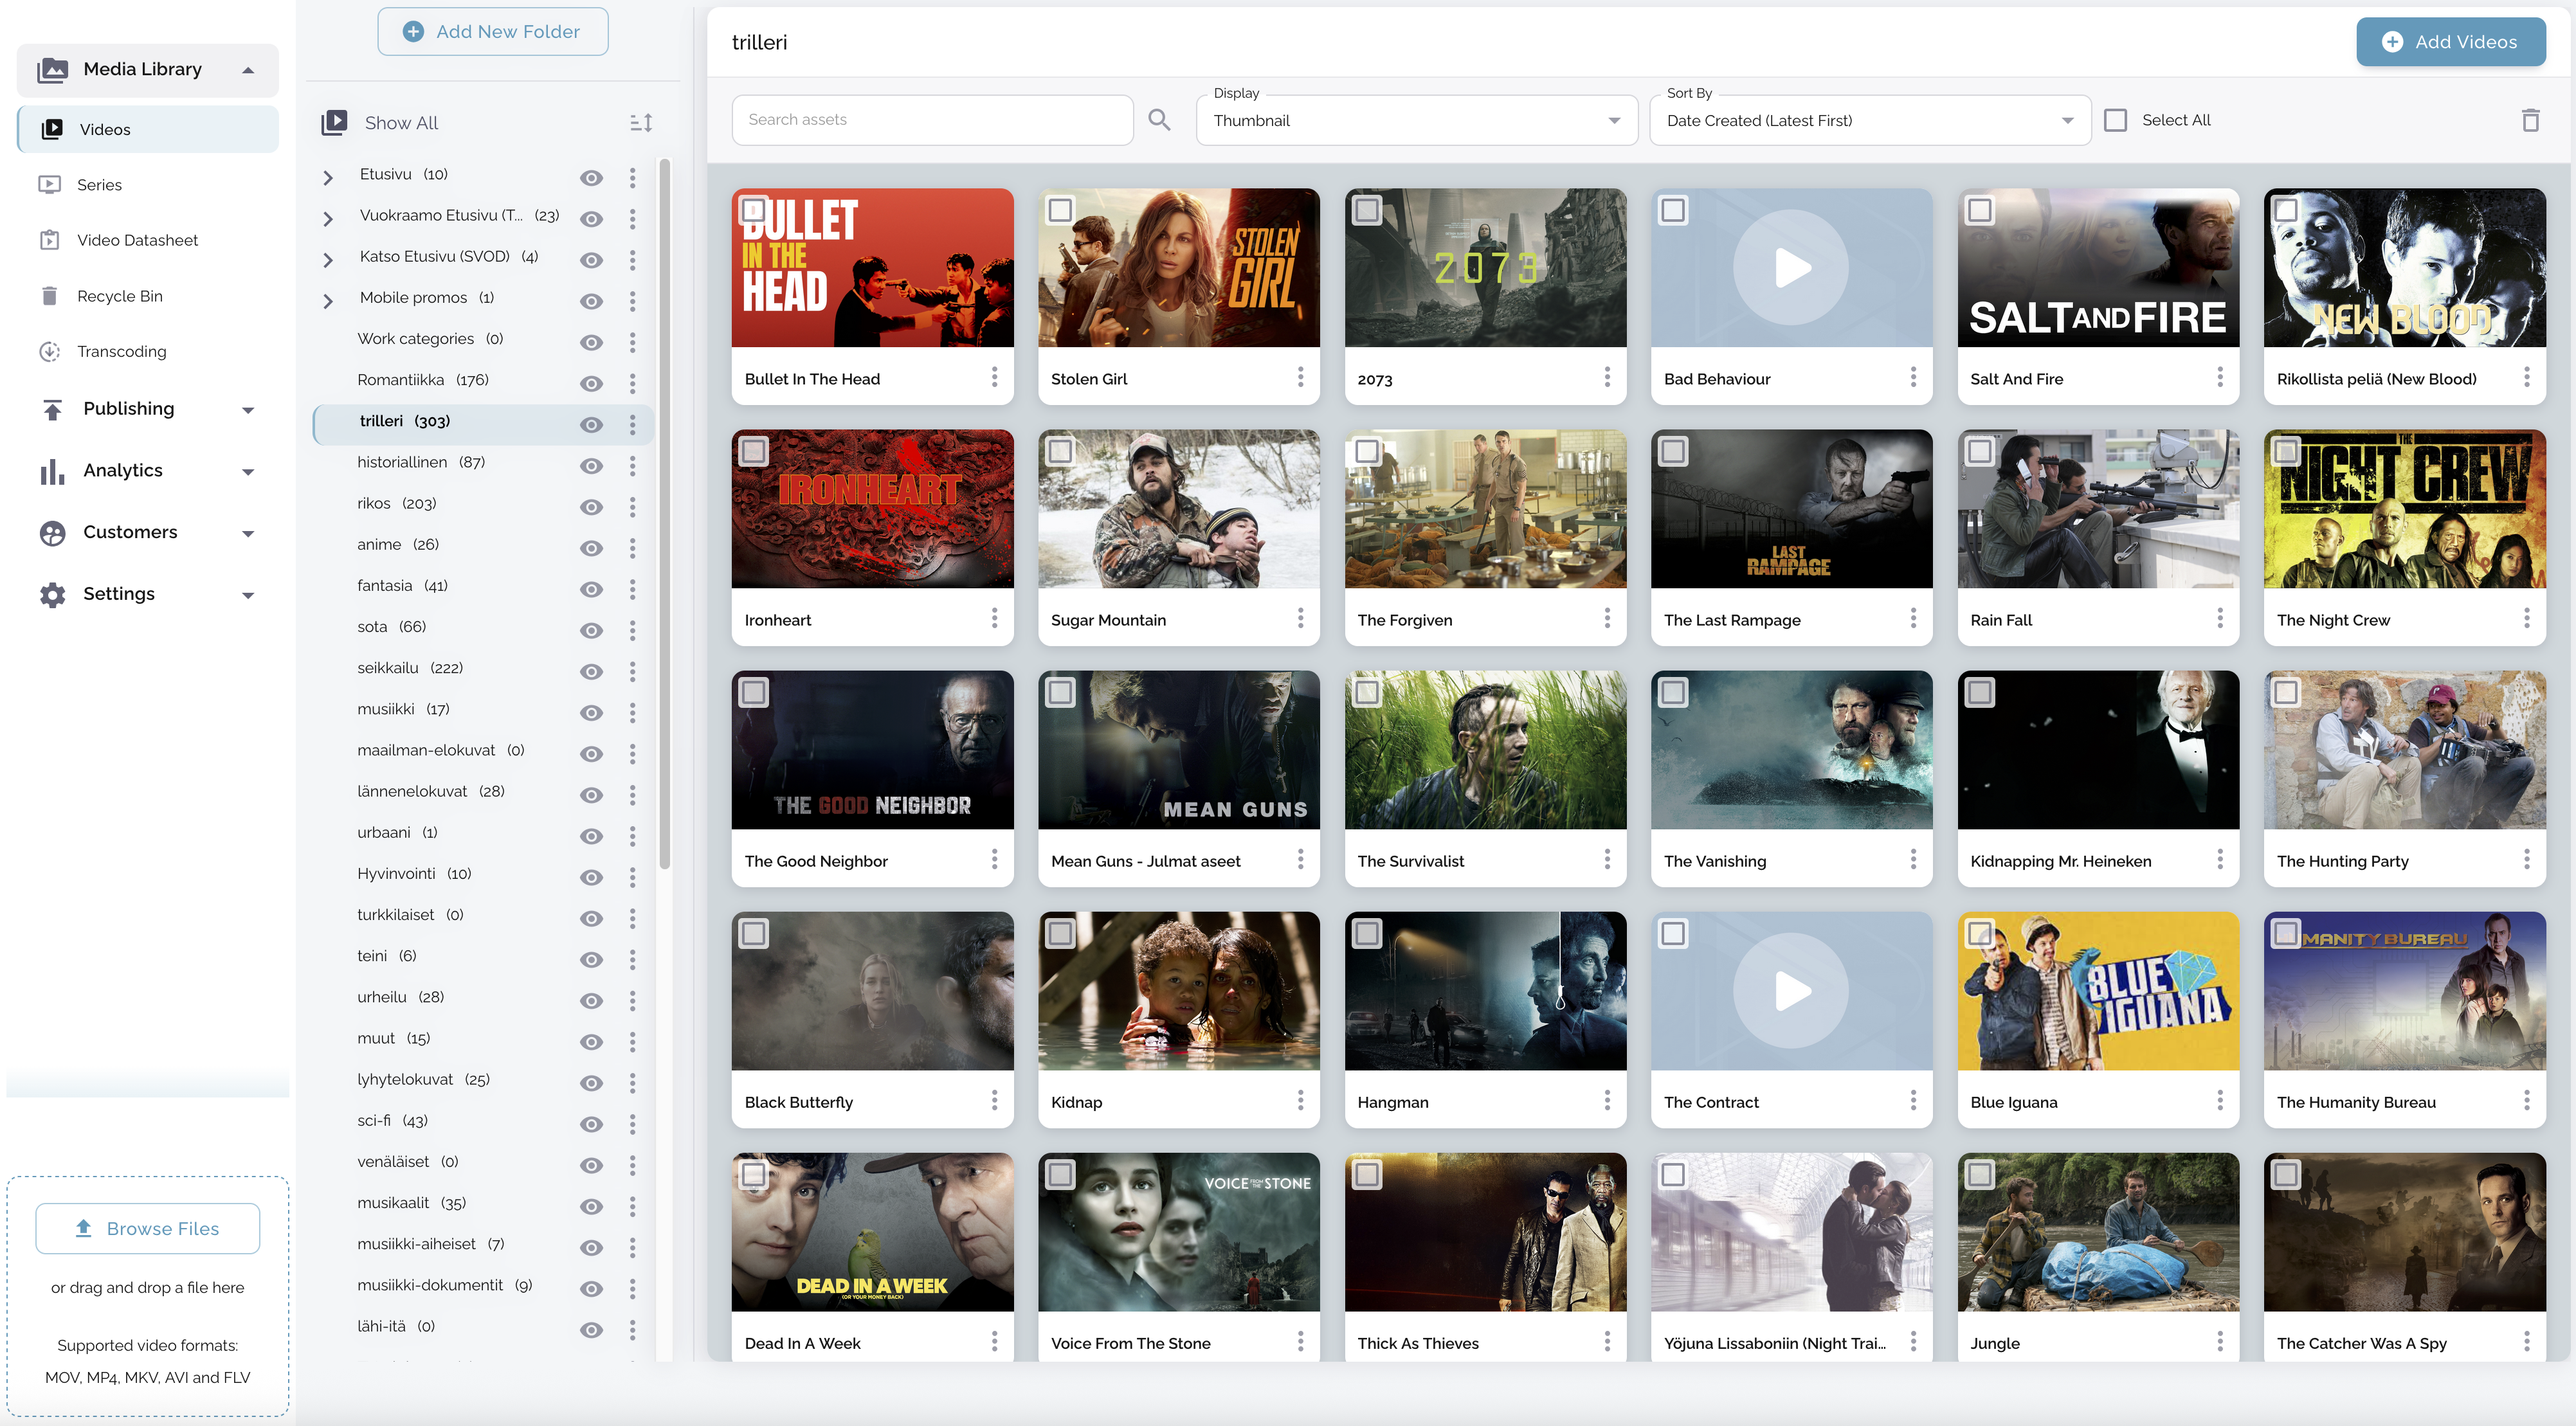Click the Add Videos button
Viewport: 2576px width, 1426px height.
pyautogui.click(x=2450, y=42)
